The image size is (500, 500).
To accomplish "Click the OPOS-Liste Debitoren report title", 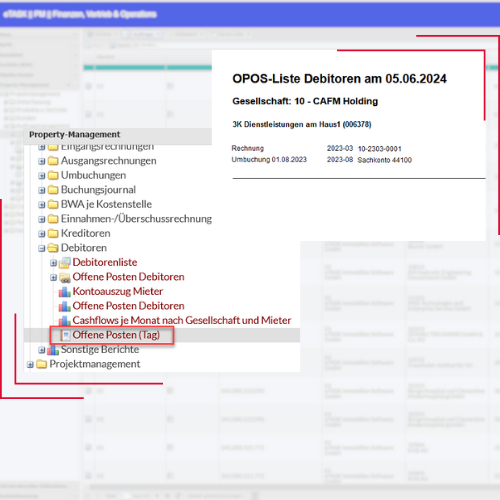I will click(339, 79).
